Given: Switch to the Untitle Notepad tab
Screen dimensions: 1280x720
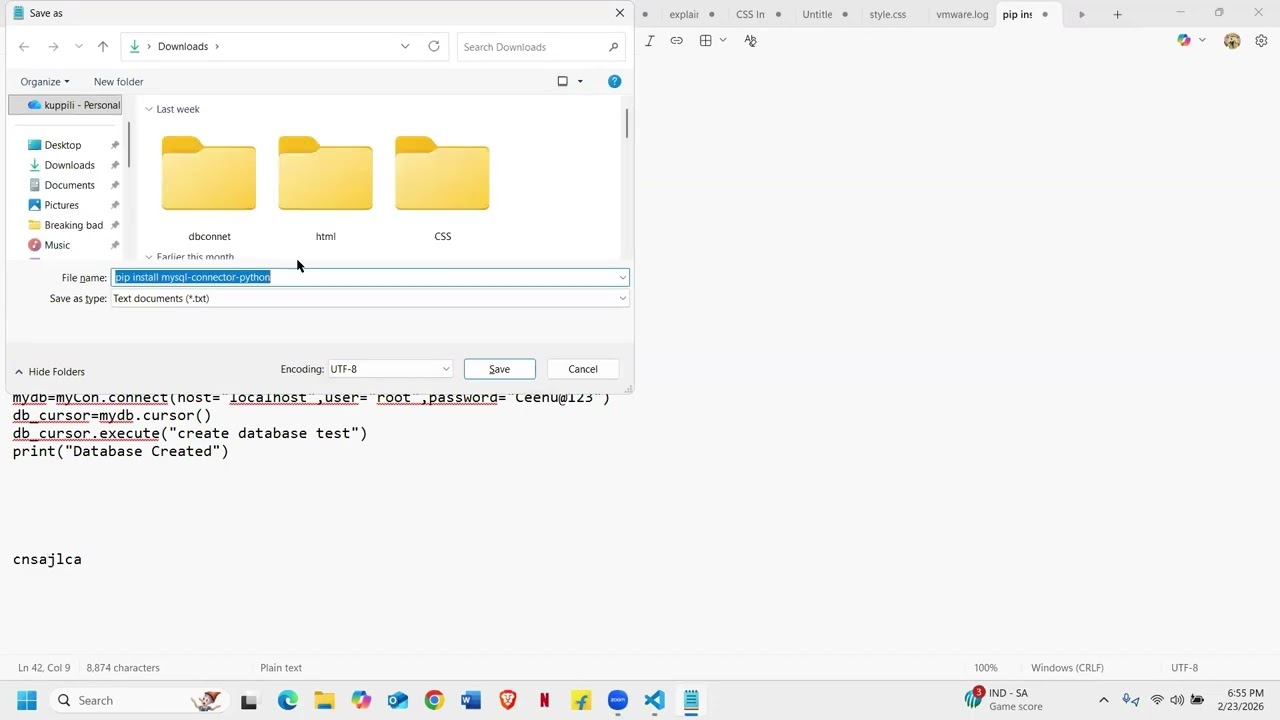Looking at the screenshot, I should click(x=817, y=15).
